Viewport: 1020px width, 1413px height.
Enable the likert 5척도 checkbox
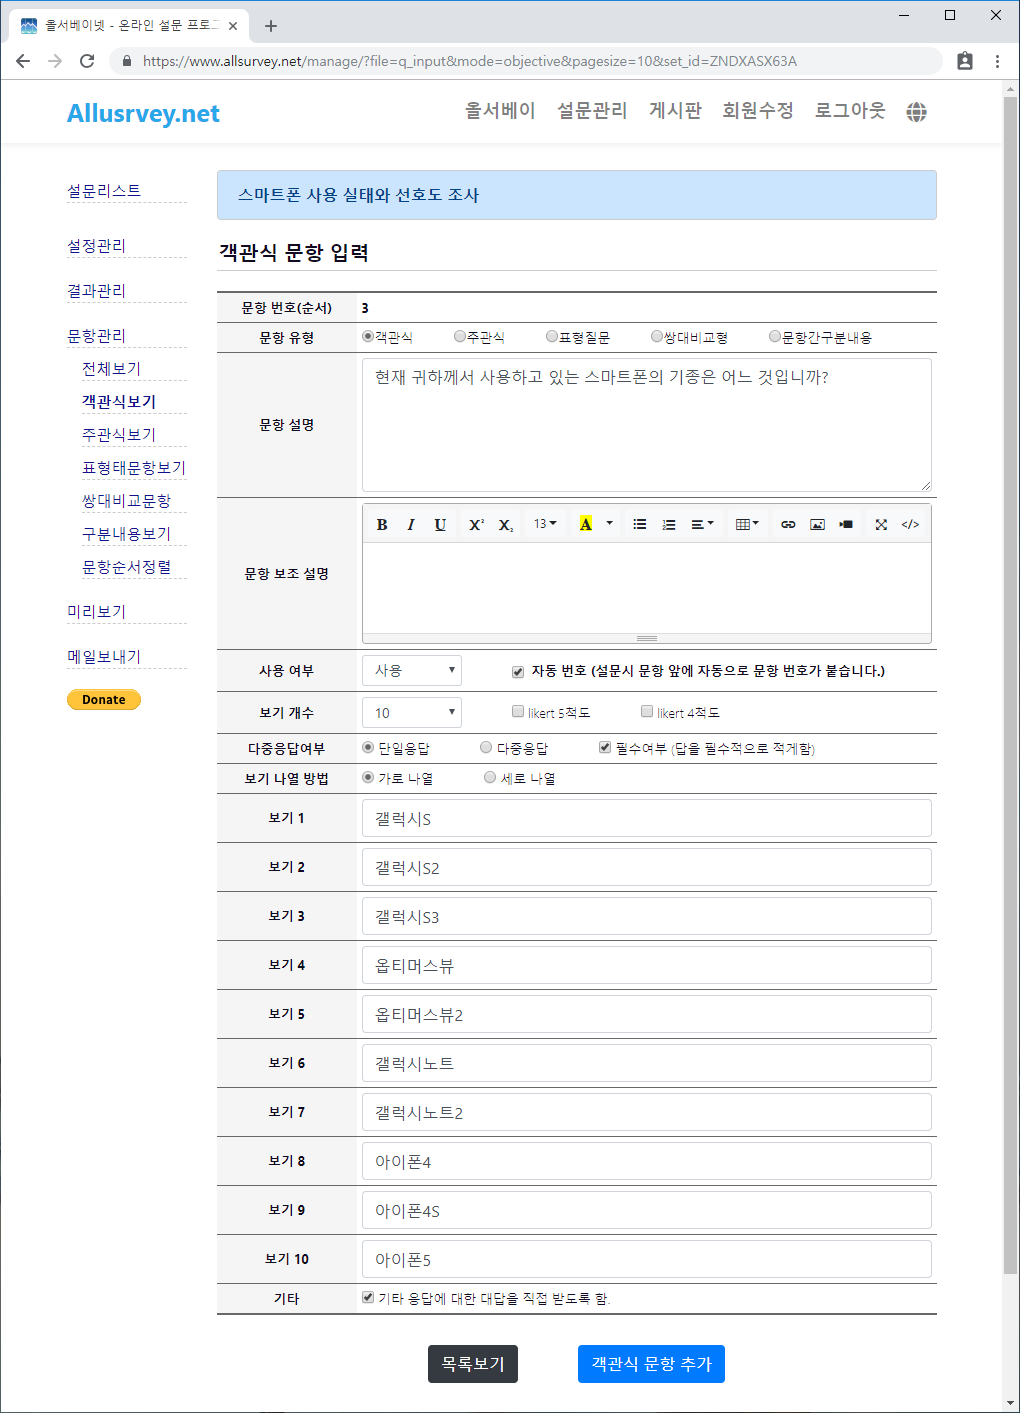pyautogui.click(x=518, y=712)
